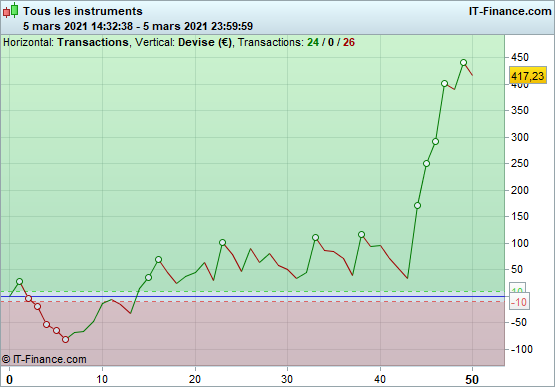Select the green marker near 400 at transaction 47
Screen dimensions: 555x387
[x=445, y=84]
